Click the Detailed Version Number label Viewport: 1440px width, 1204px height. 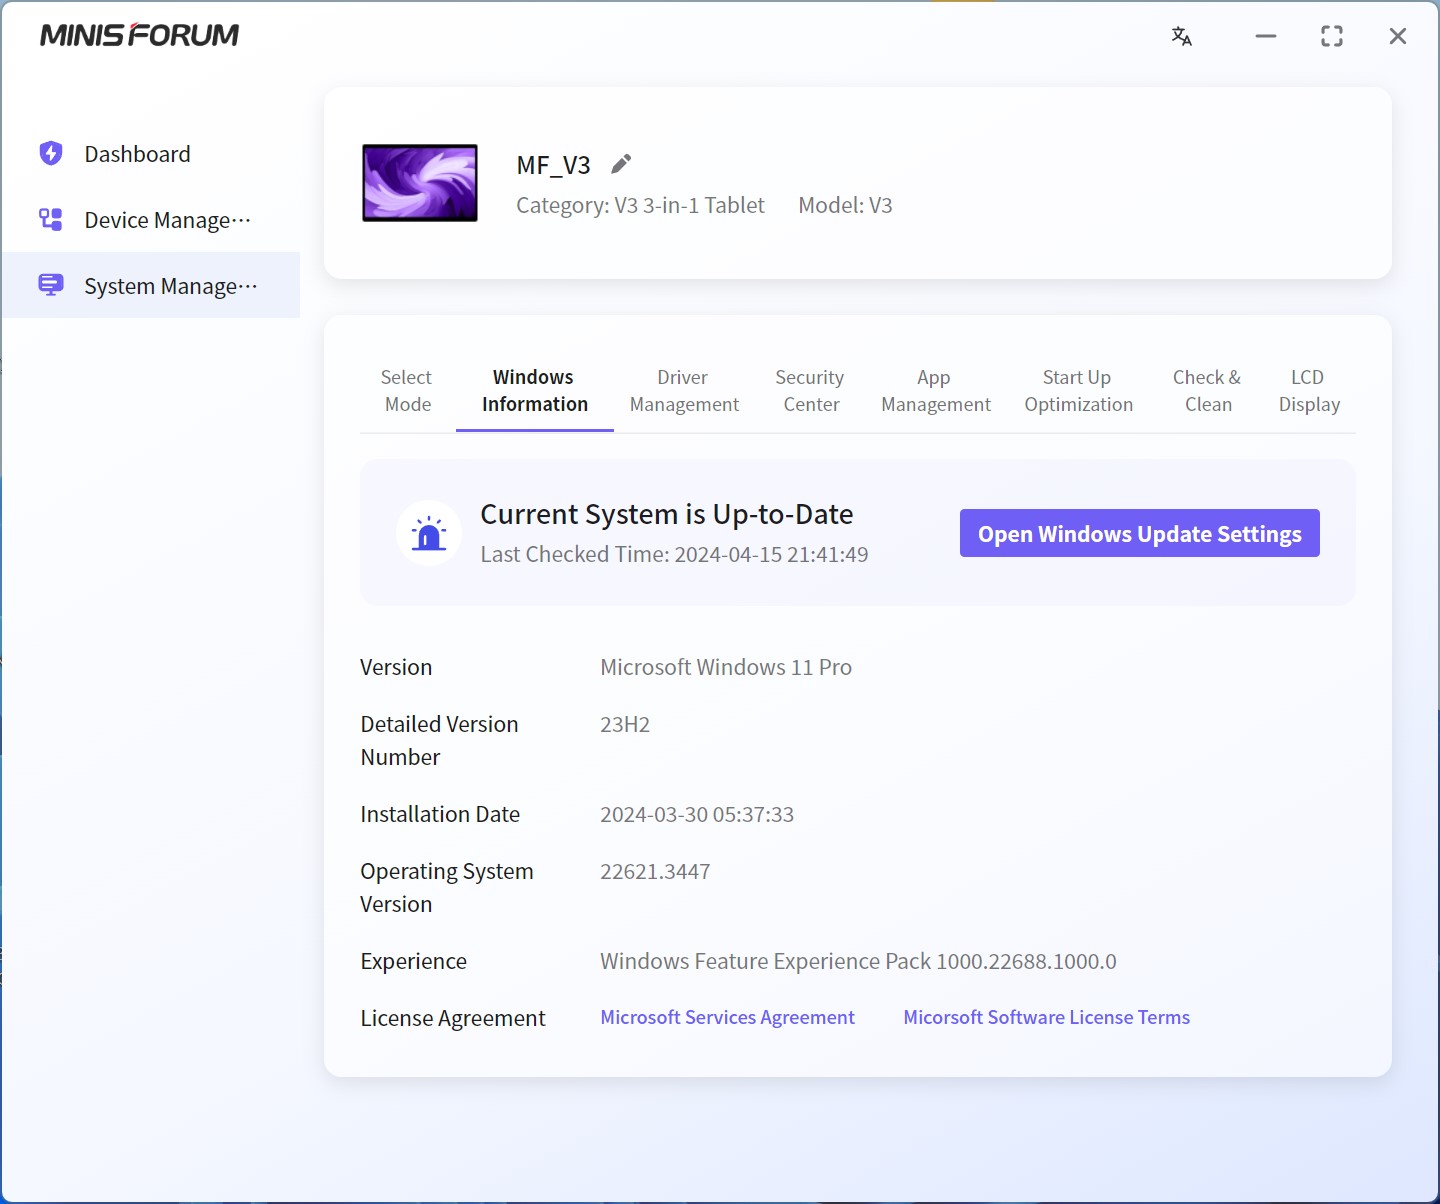pos(439,740)
